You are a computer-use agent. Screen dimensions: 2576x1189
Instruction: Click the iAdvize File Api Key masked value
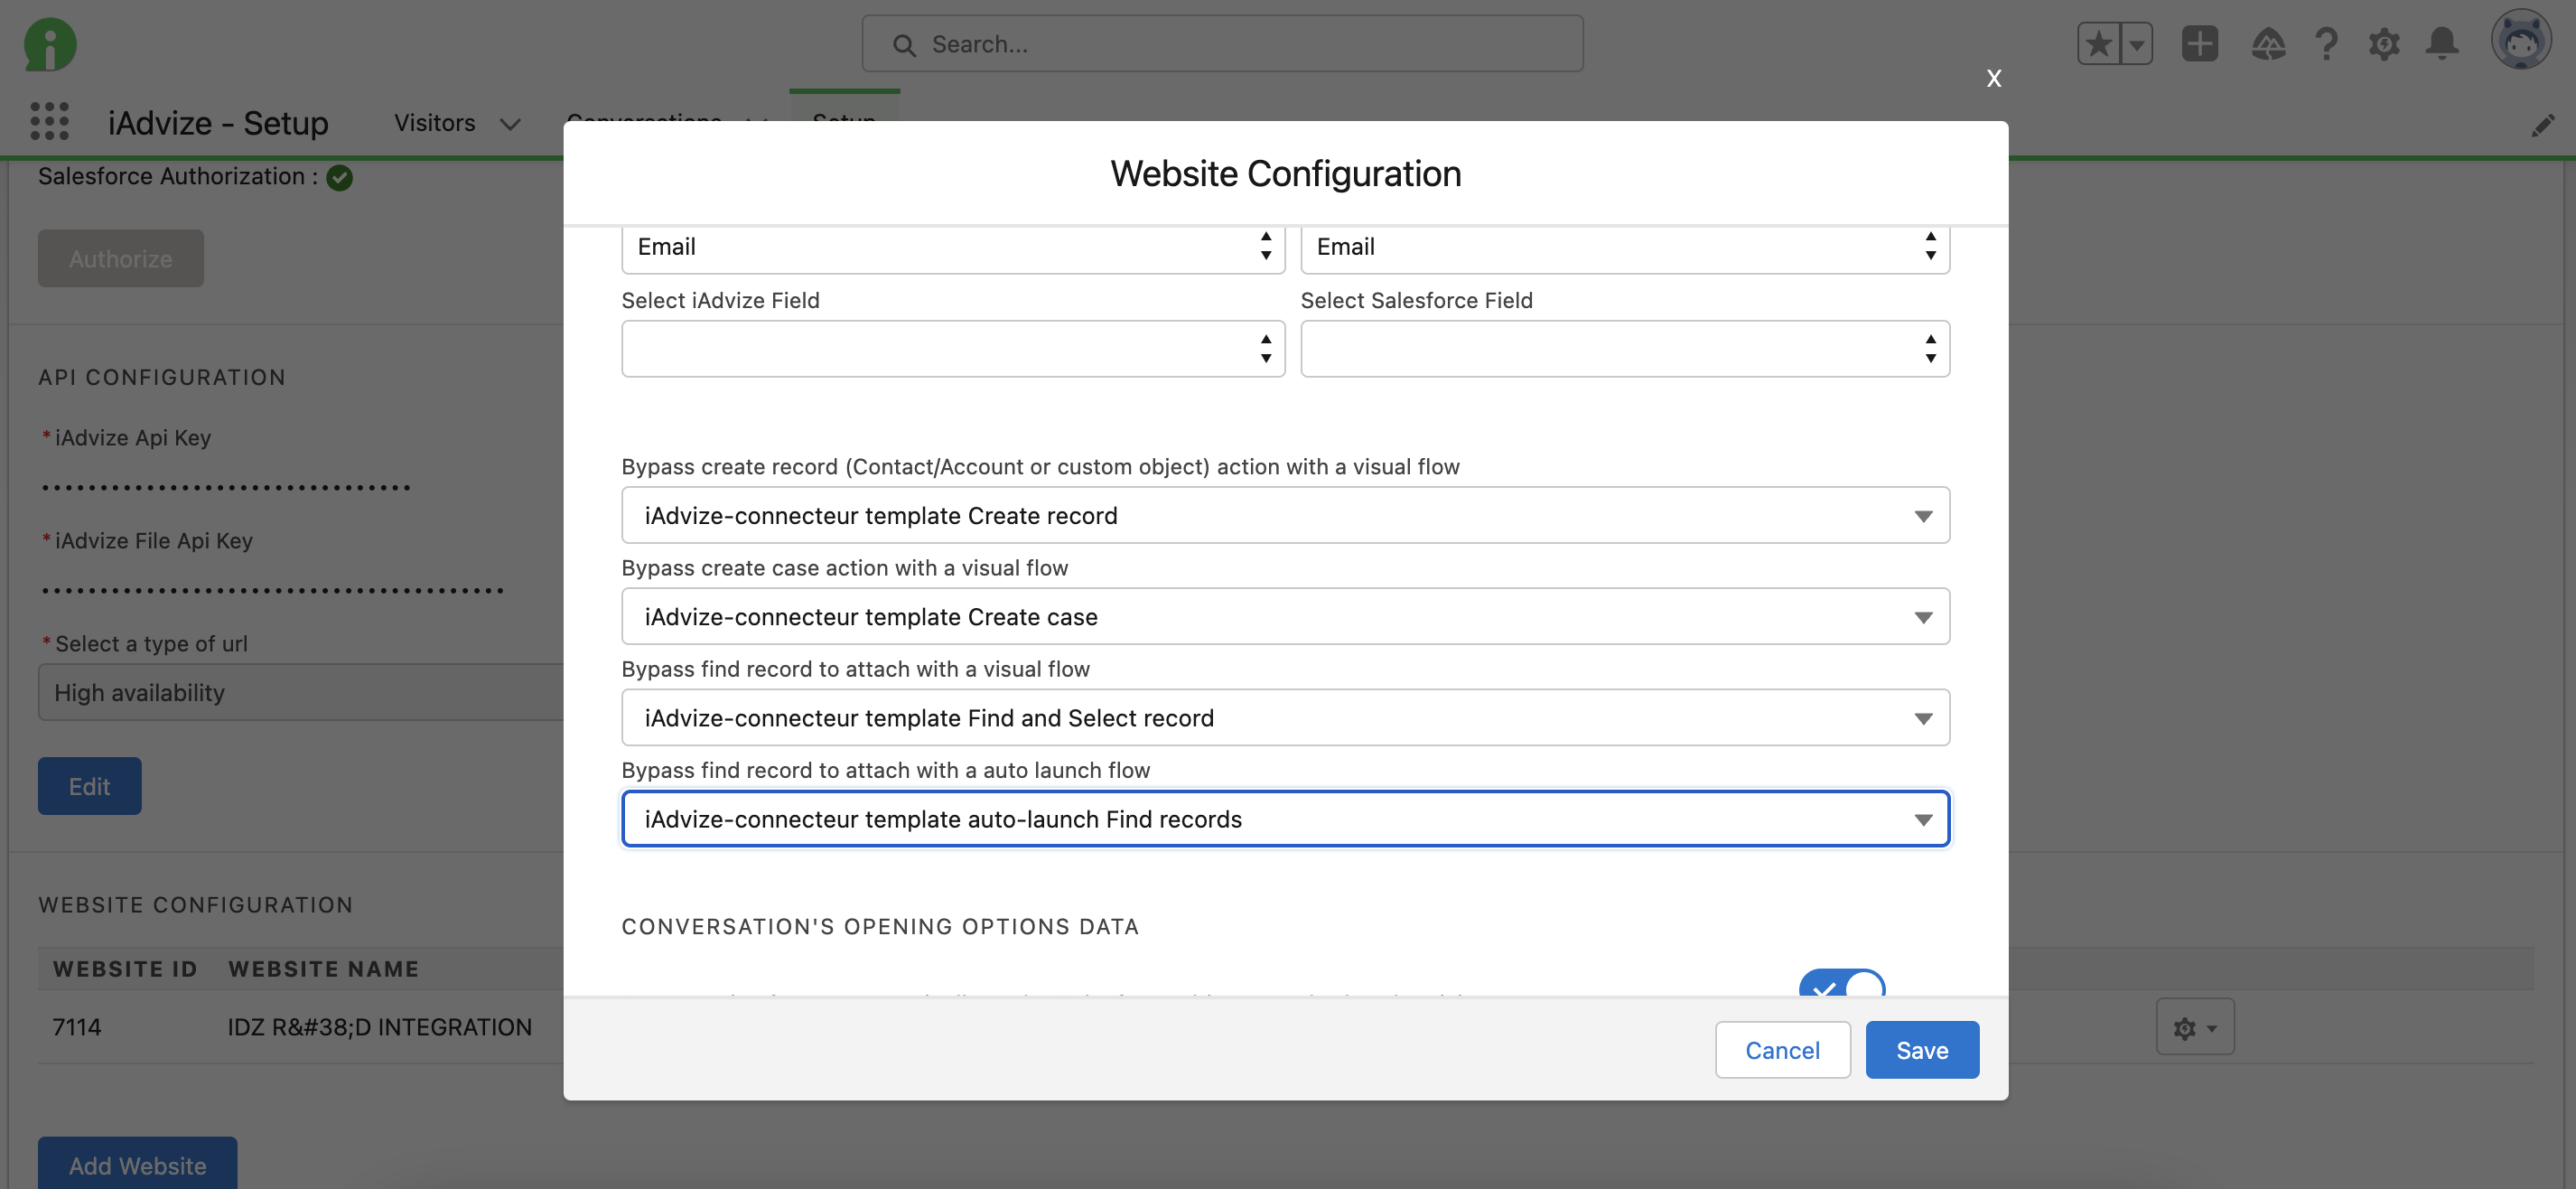coord(272,590)
